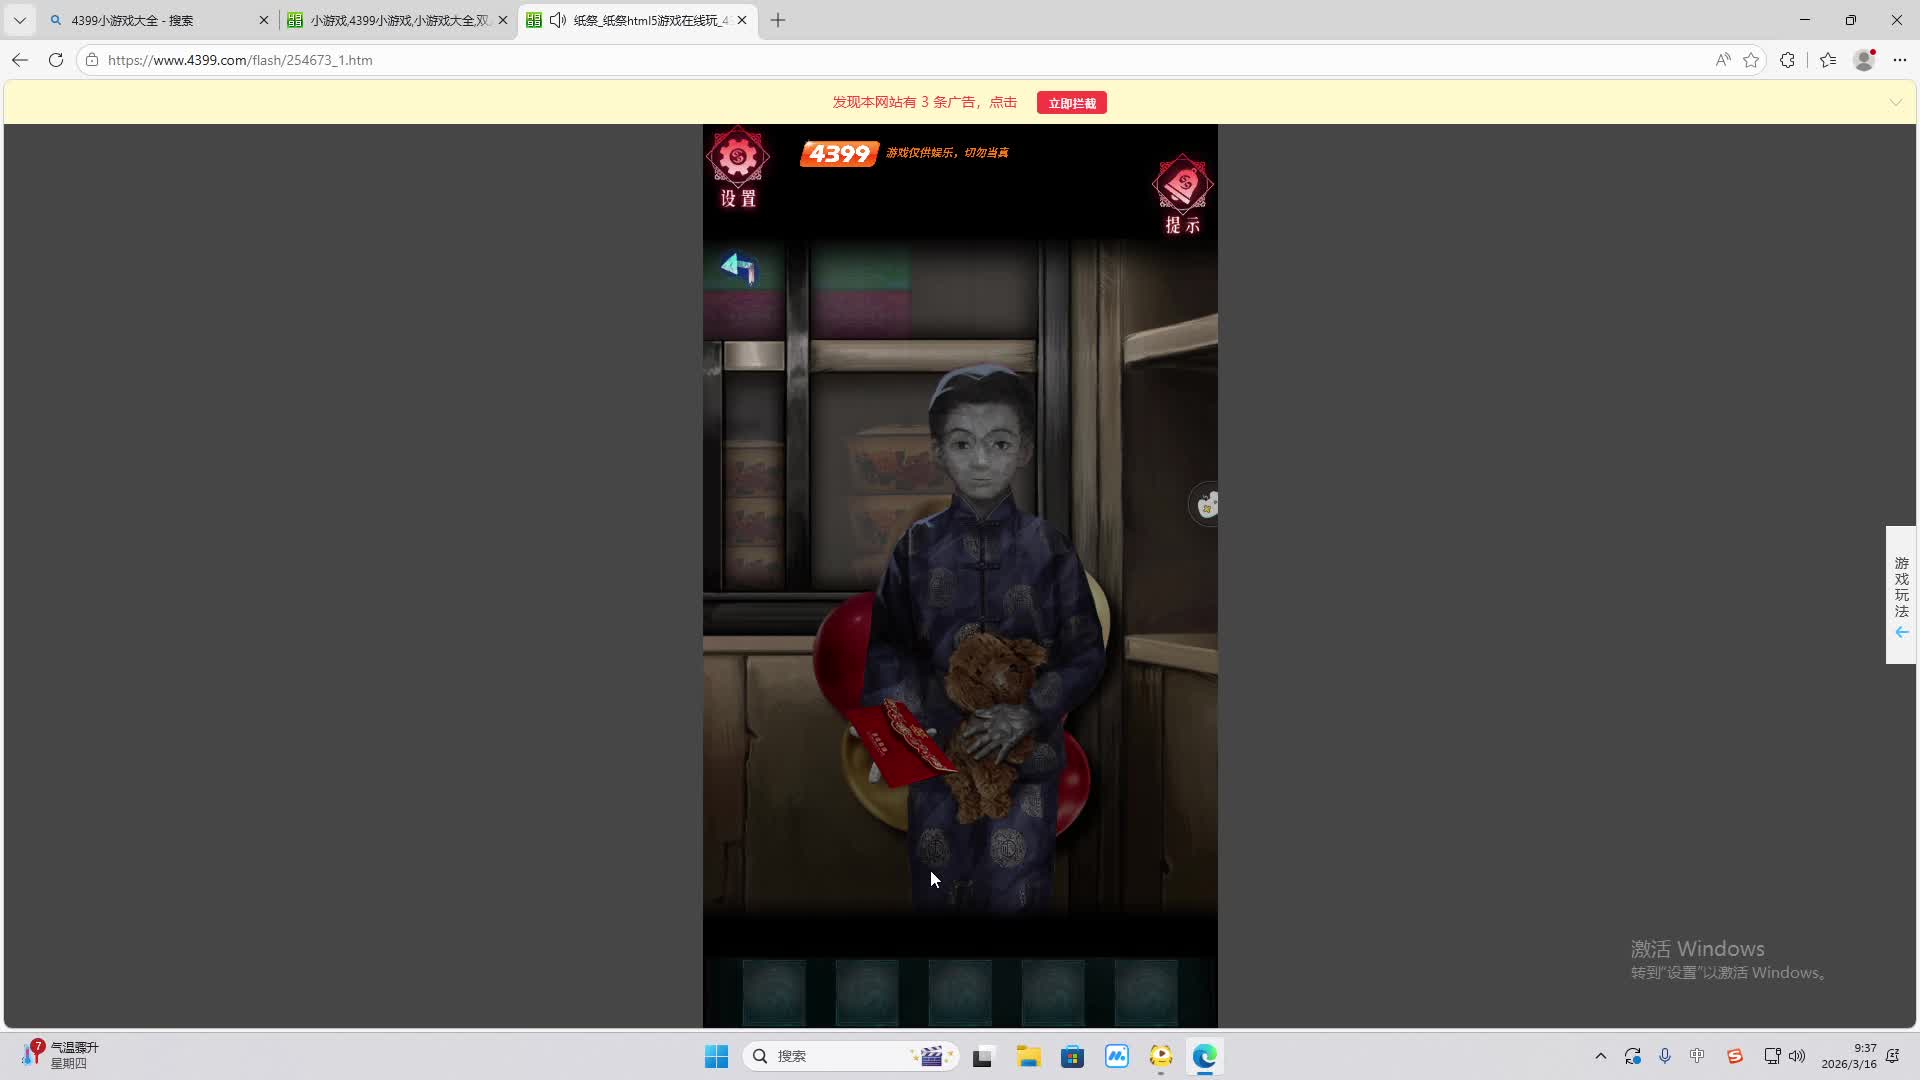Open the tab list dropdown

click(x=19, y=20)
